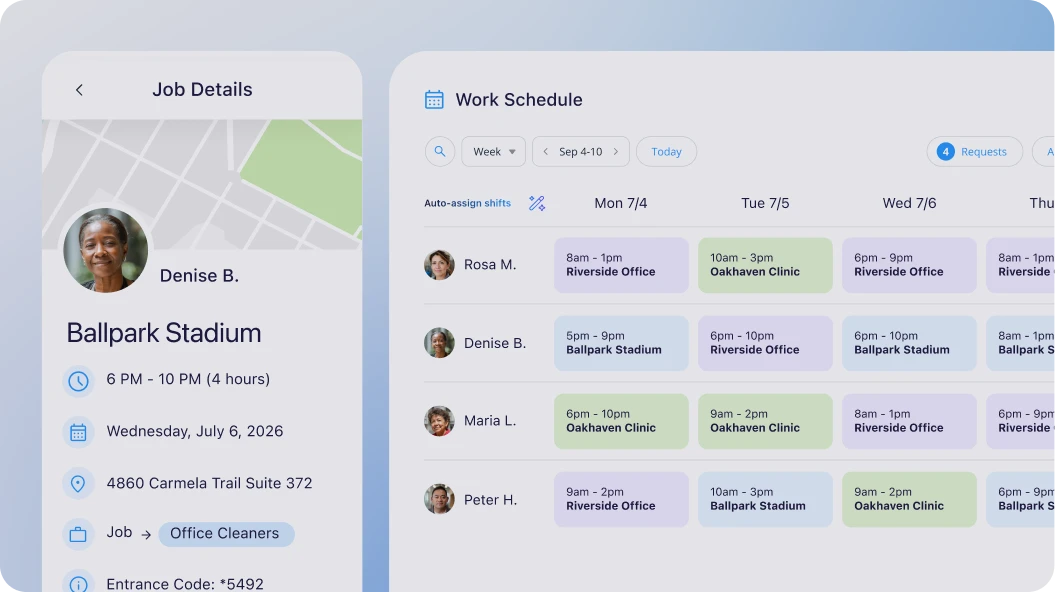Open Maria L.'s Monday 6pm - 10pm Oakhaven Clinic shift
1055x592 pixels.
pos(621,421)
